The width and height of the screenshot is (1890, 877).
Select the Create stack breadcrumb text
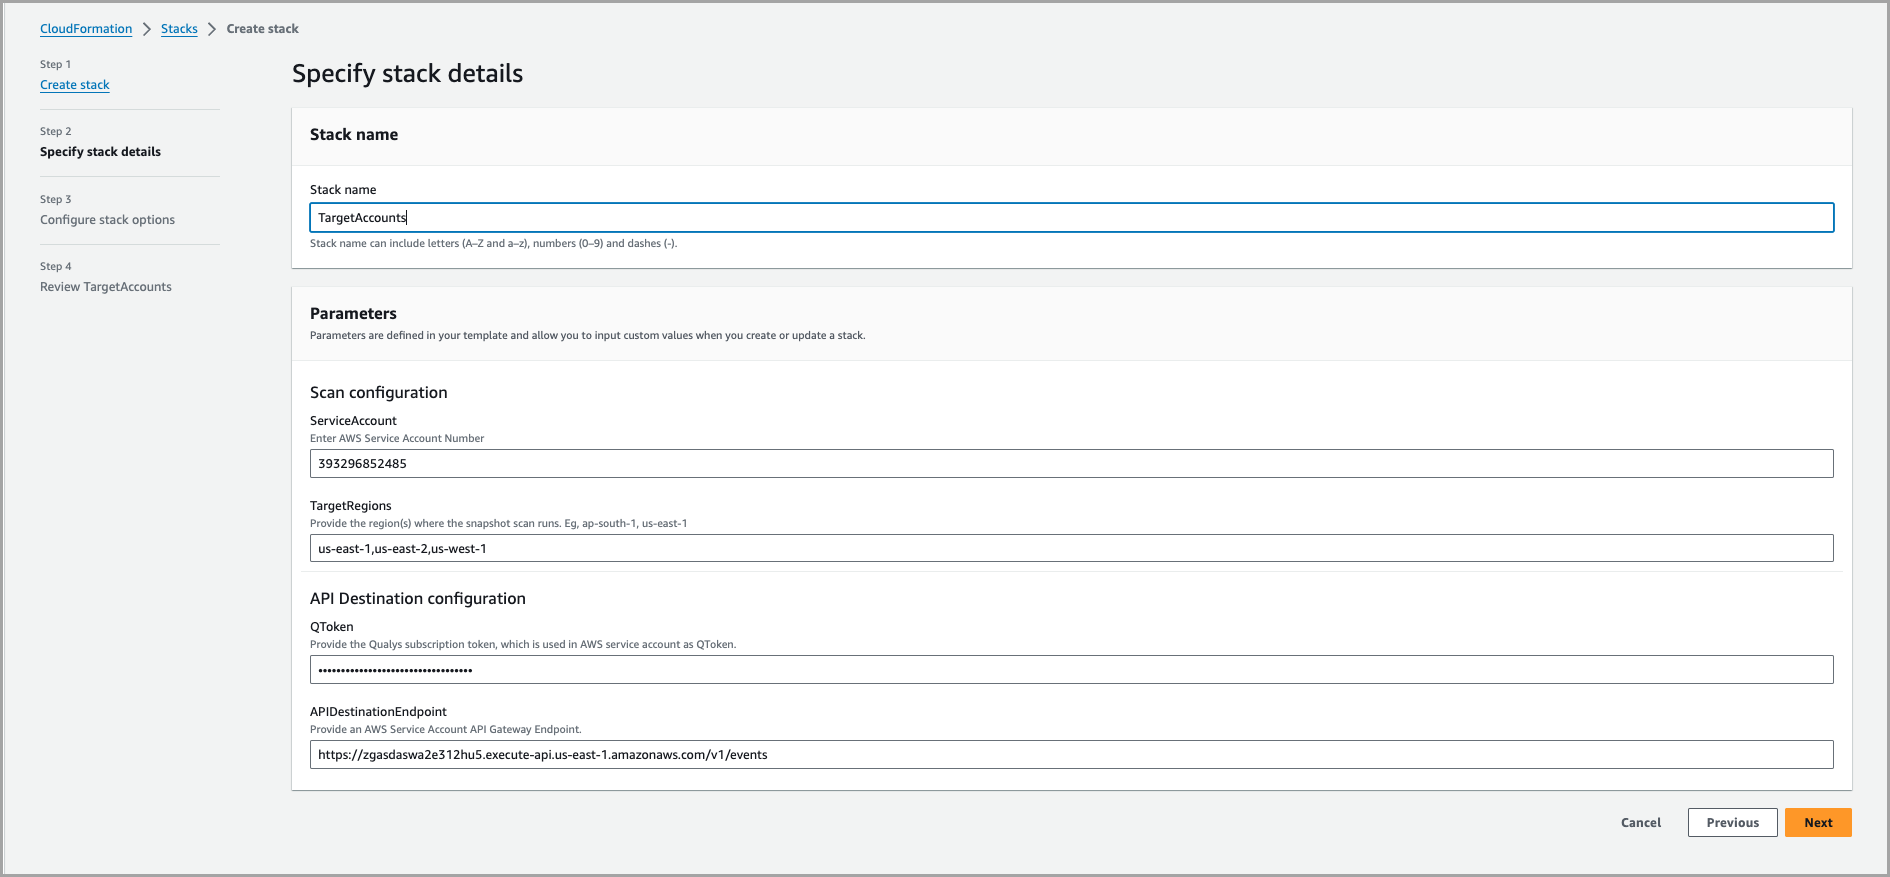coord(262,29)
